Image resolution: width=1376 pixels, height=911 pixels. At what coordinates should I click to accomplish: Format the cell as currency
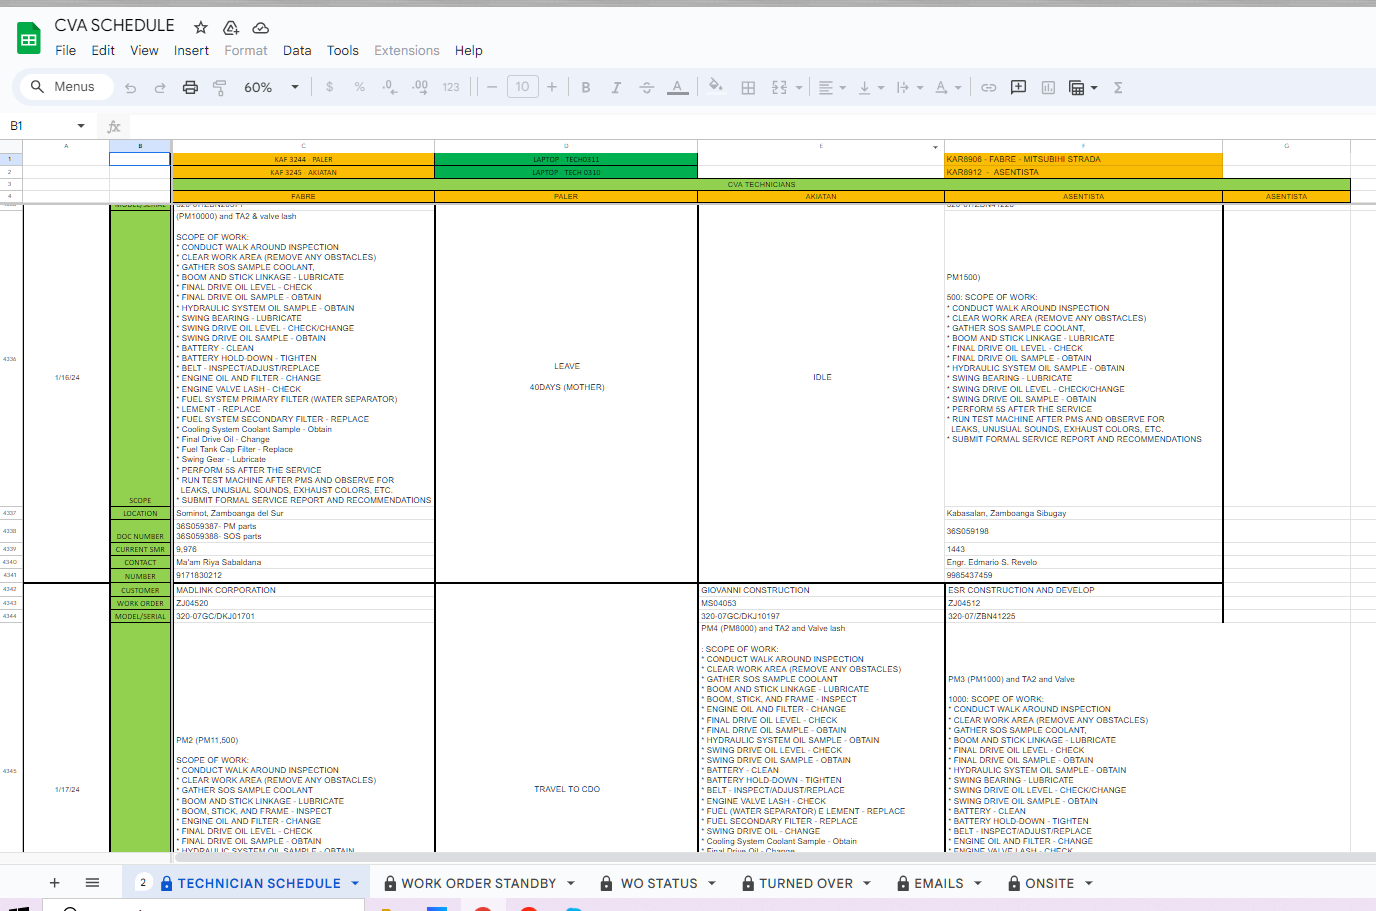[329, 88]
